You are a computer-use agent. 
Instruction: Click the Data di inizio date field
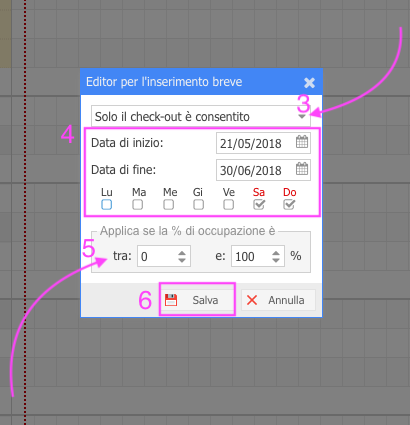[263, 143]
